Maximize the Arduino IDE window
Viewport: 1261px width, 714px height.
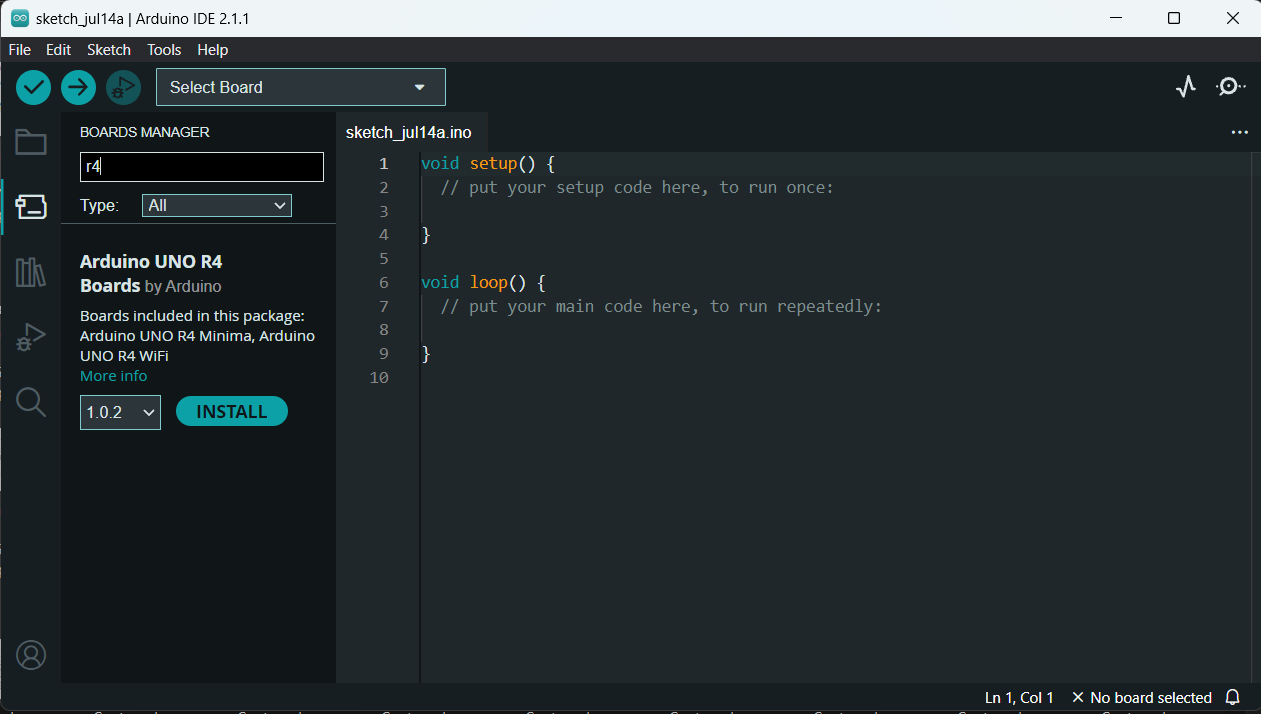tap(1175, 18)
